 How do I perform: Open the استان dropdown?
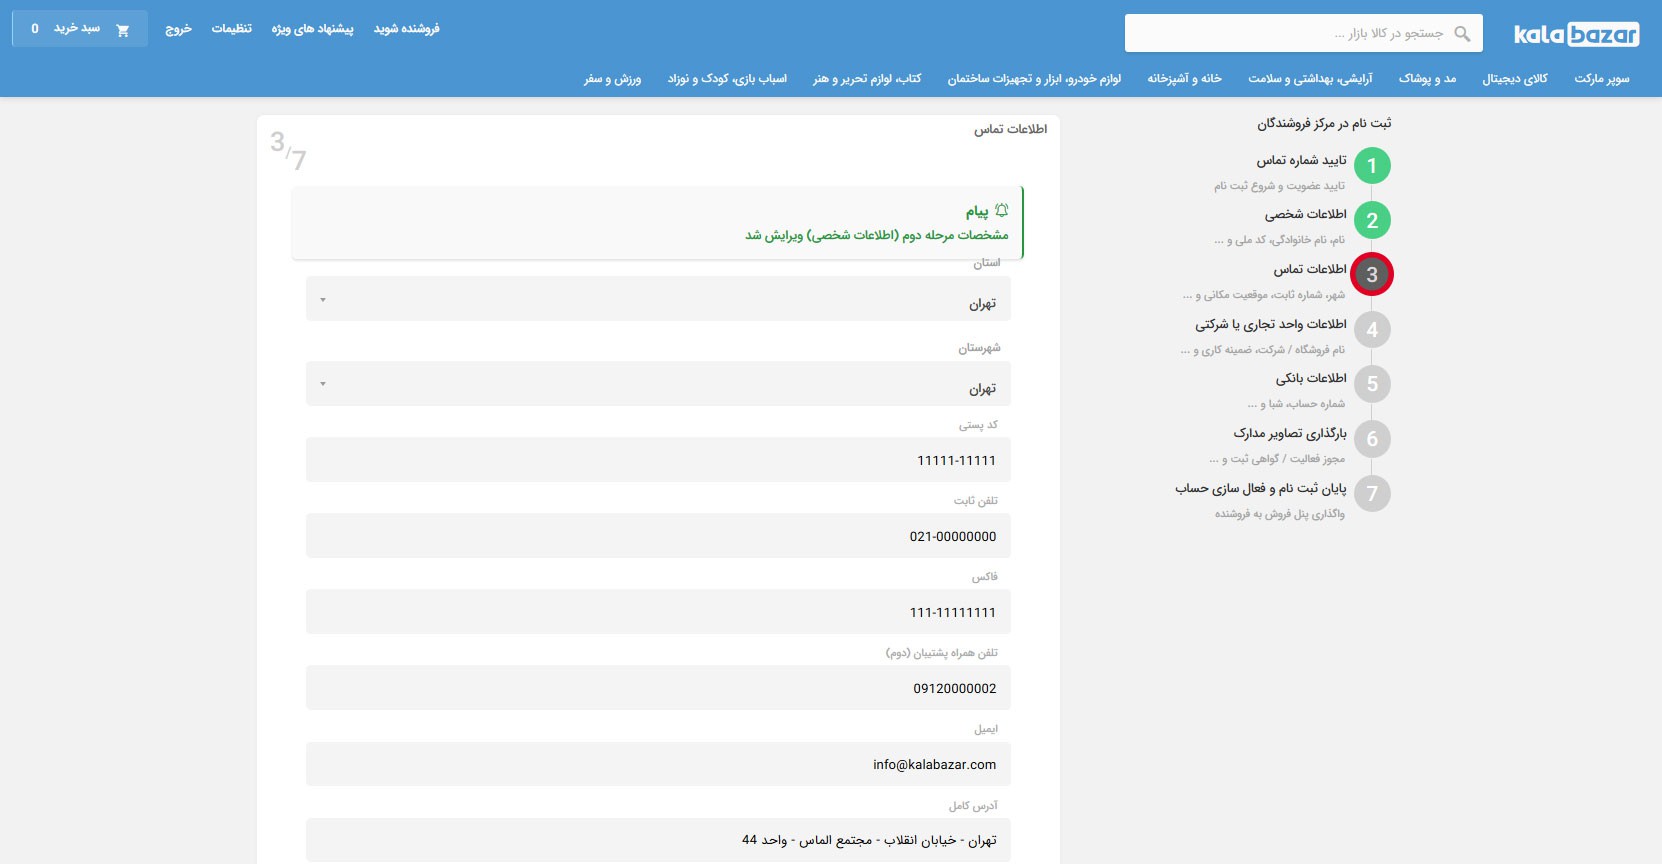[x=658, y=299]
